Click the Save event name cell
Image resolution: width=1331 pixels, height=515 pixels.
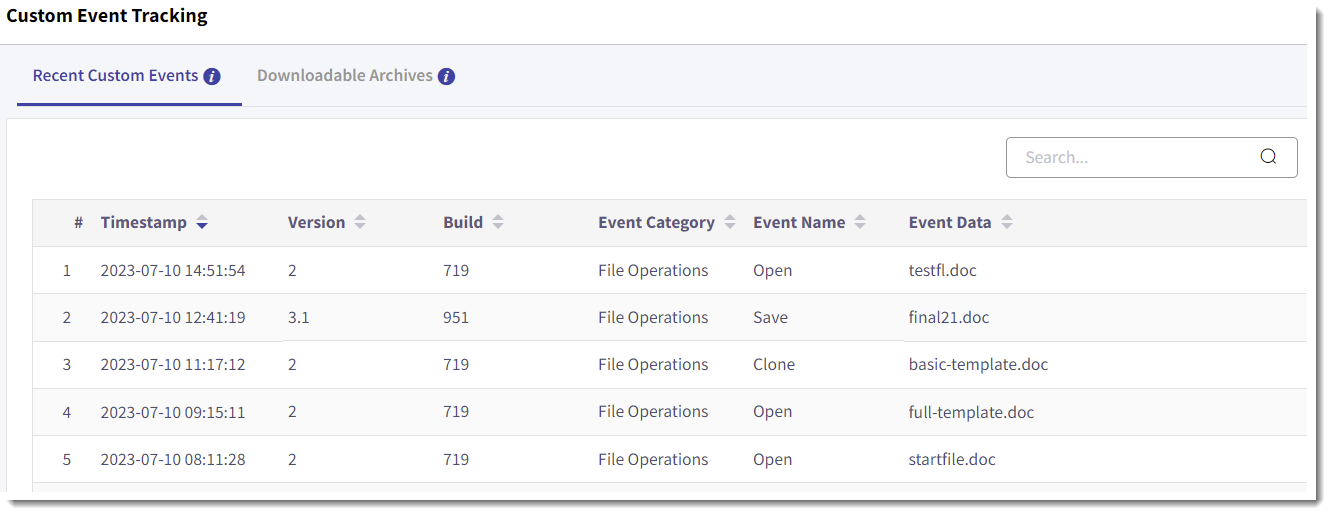pyautogui.click(x=770, y=318)
